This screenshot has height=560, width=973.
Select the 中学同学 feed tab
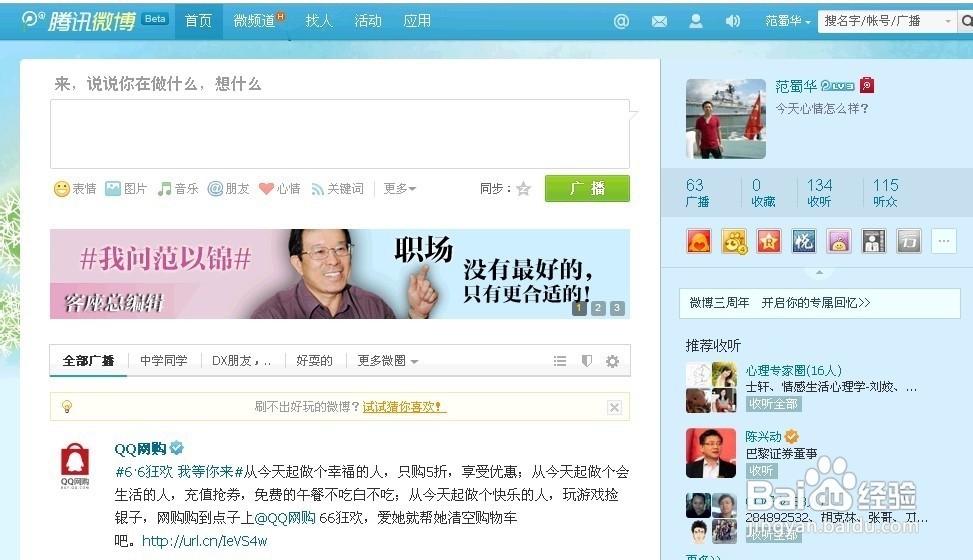coord(164,361)
